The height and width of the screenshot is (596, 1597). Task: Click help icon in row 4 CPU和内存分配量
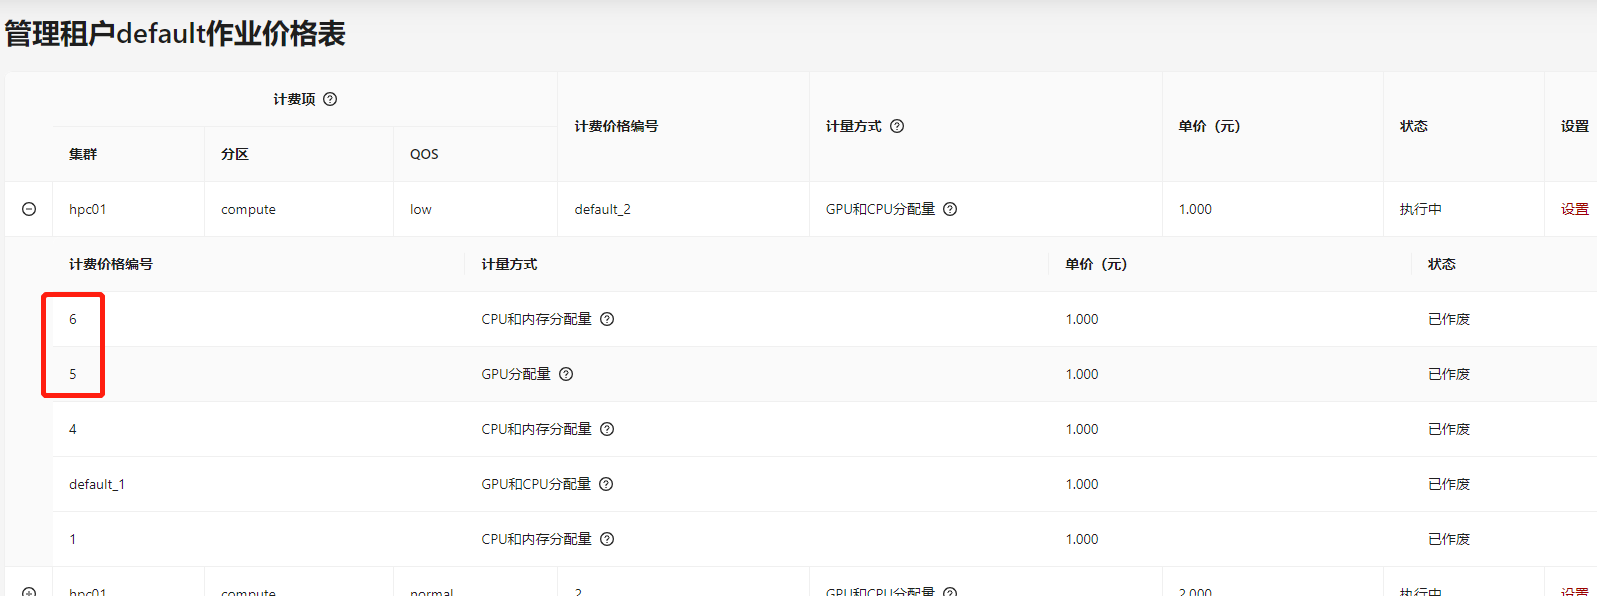click(607, 429)
